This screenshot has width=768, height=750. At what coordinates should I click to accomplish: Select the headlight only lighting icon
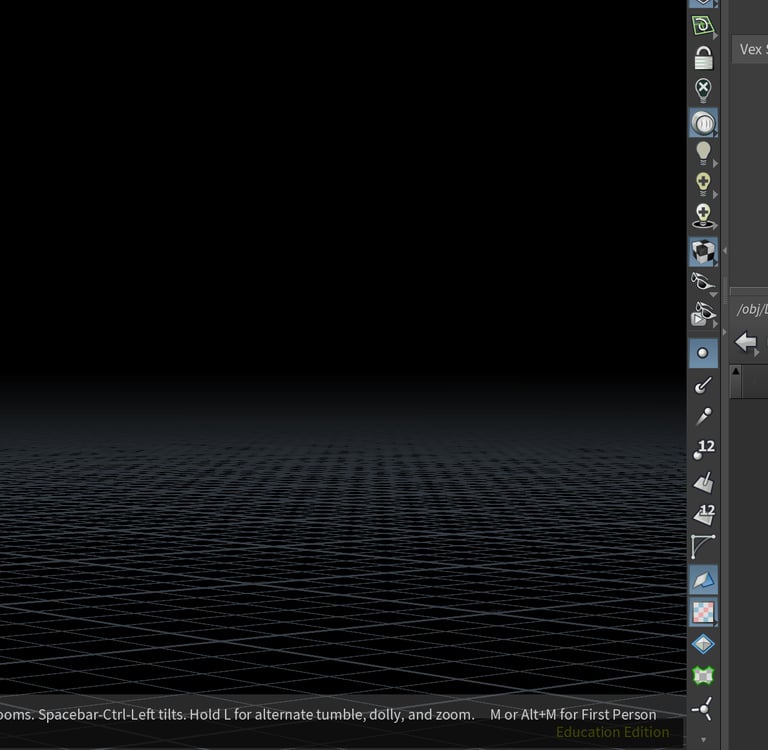click(703, 123)
